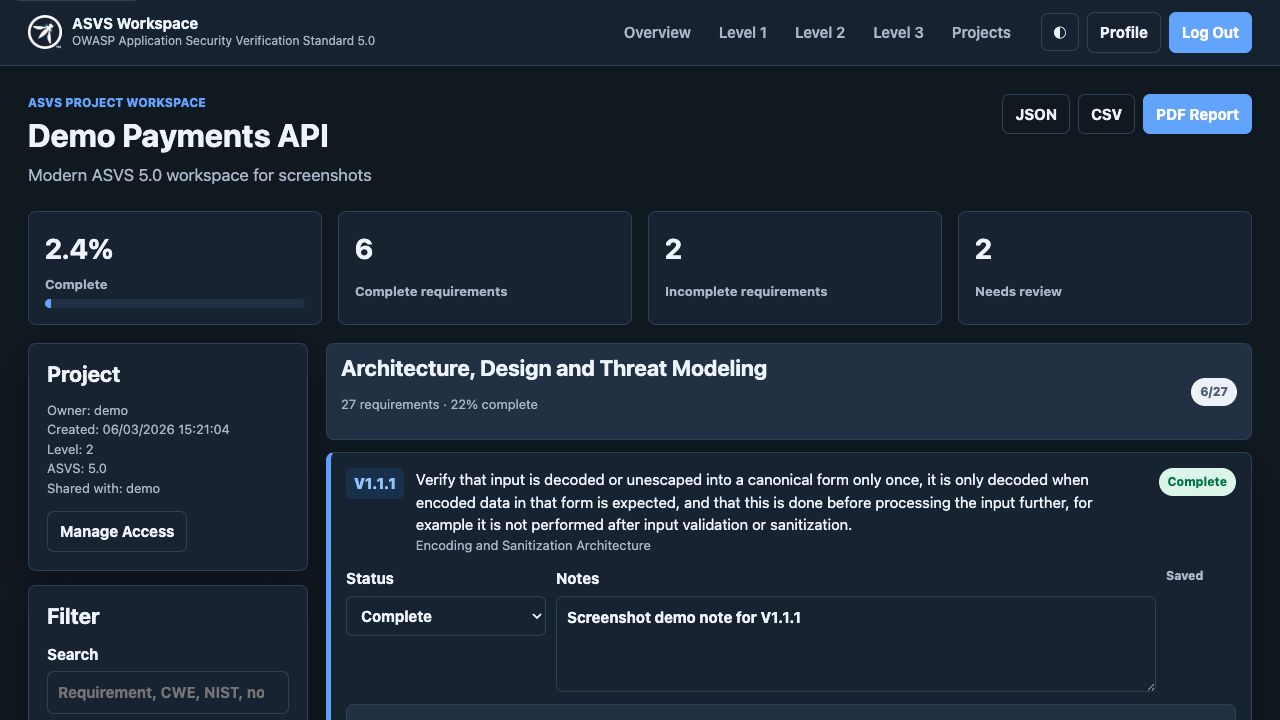The height and width of the screenshot is (720, 1280).
Task: Click the 'Level: 2' project text
Action: click(70, 449)
